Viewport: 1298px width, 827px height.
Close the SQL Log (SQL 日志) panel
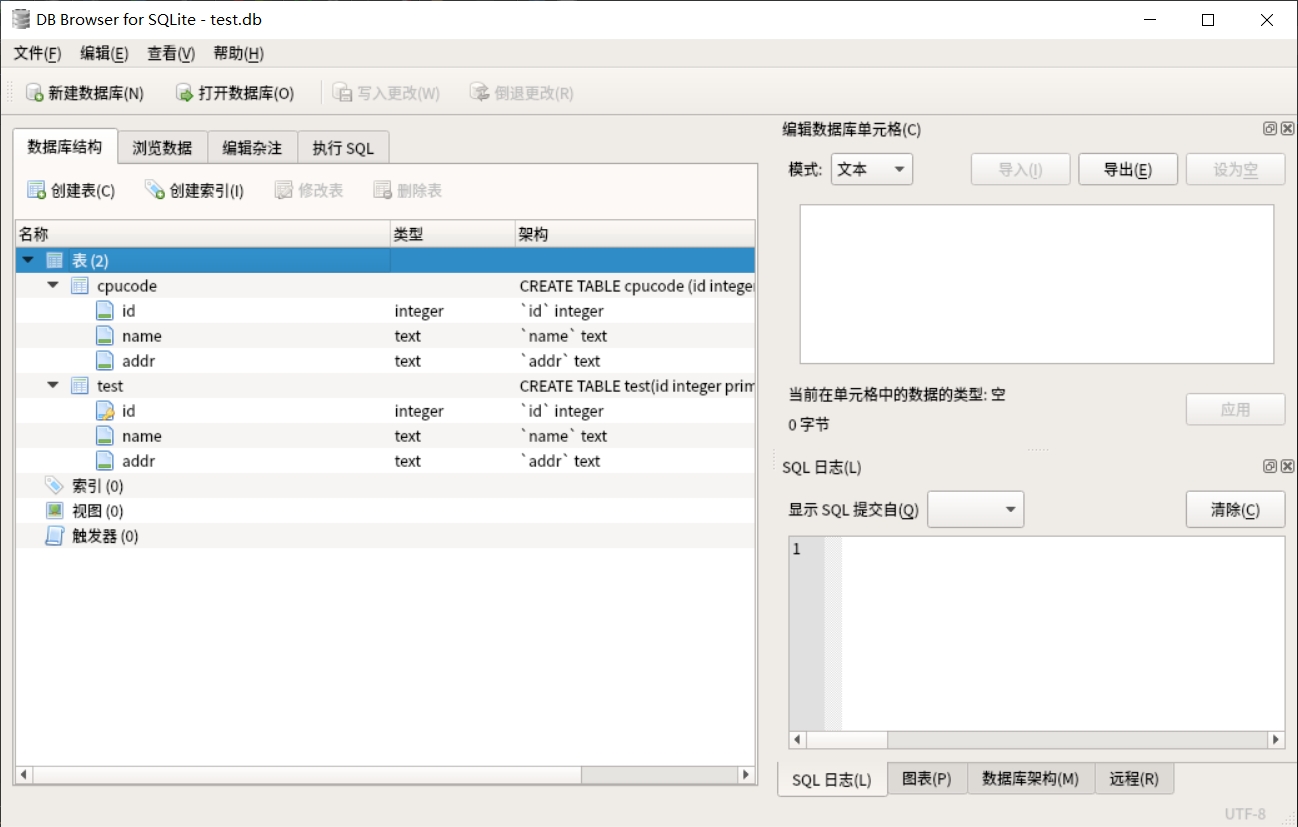pos(1287,467)
